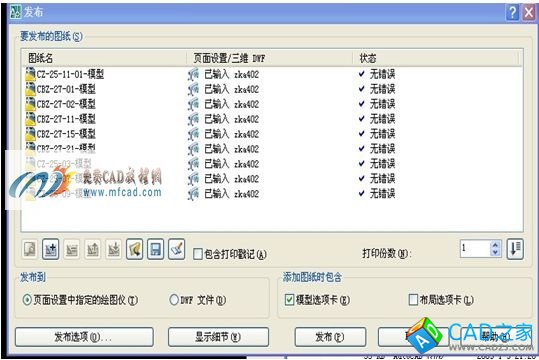Click the Move Sheet Down icon
539x360 pixels.
click(114, 249)
